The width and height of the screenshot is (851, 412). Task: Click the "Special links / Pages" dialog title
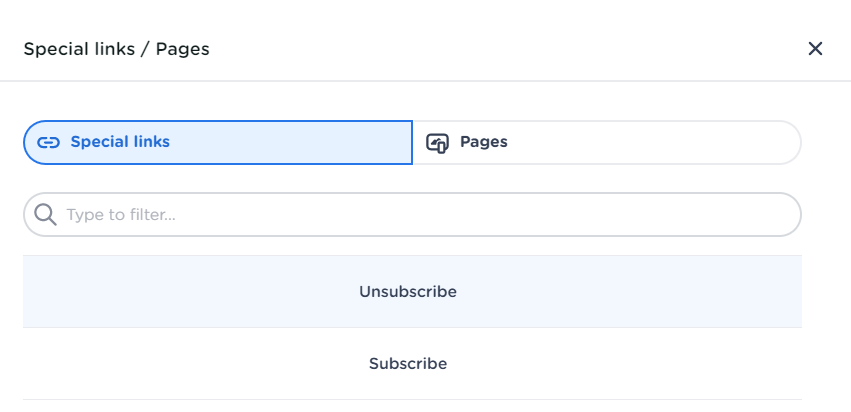point(116,48)
